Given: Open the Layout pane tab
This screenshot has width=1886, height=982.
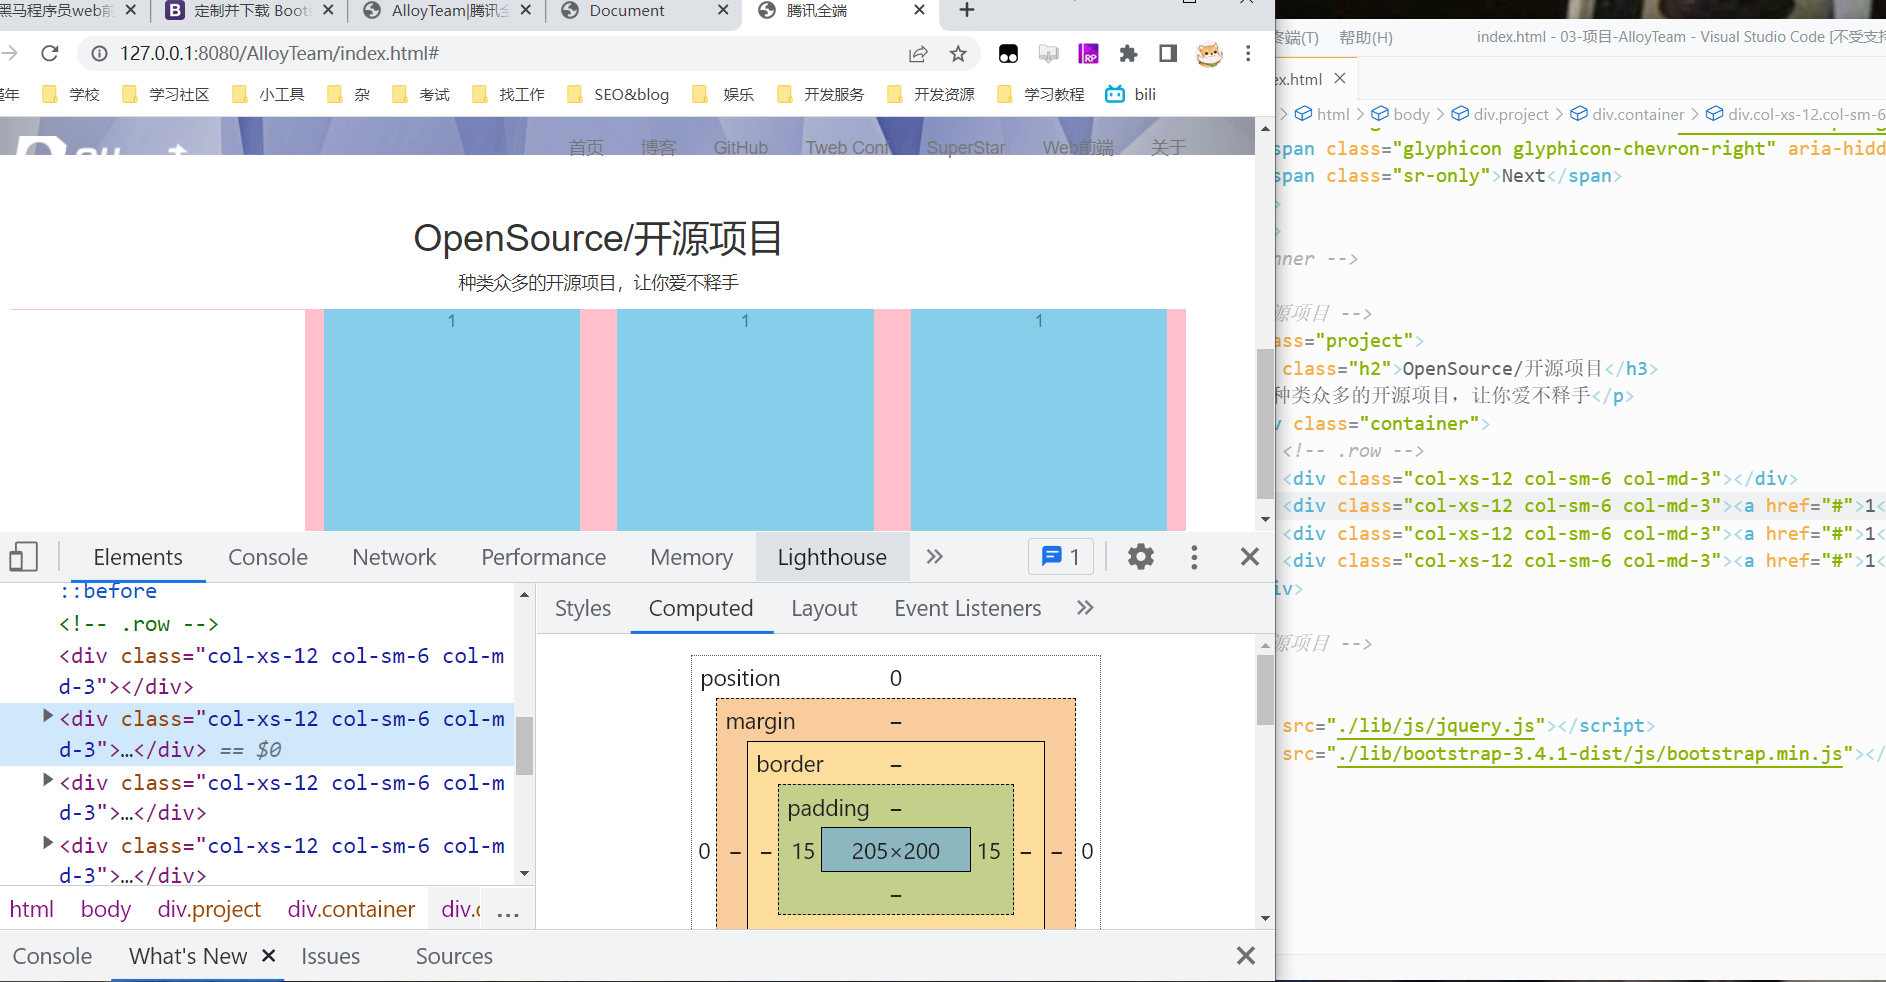Looking at the screenshot, I should [x=824, y=608].
